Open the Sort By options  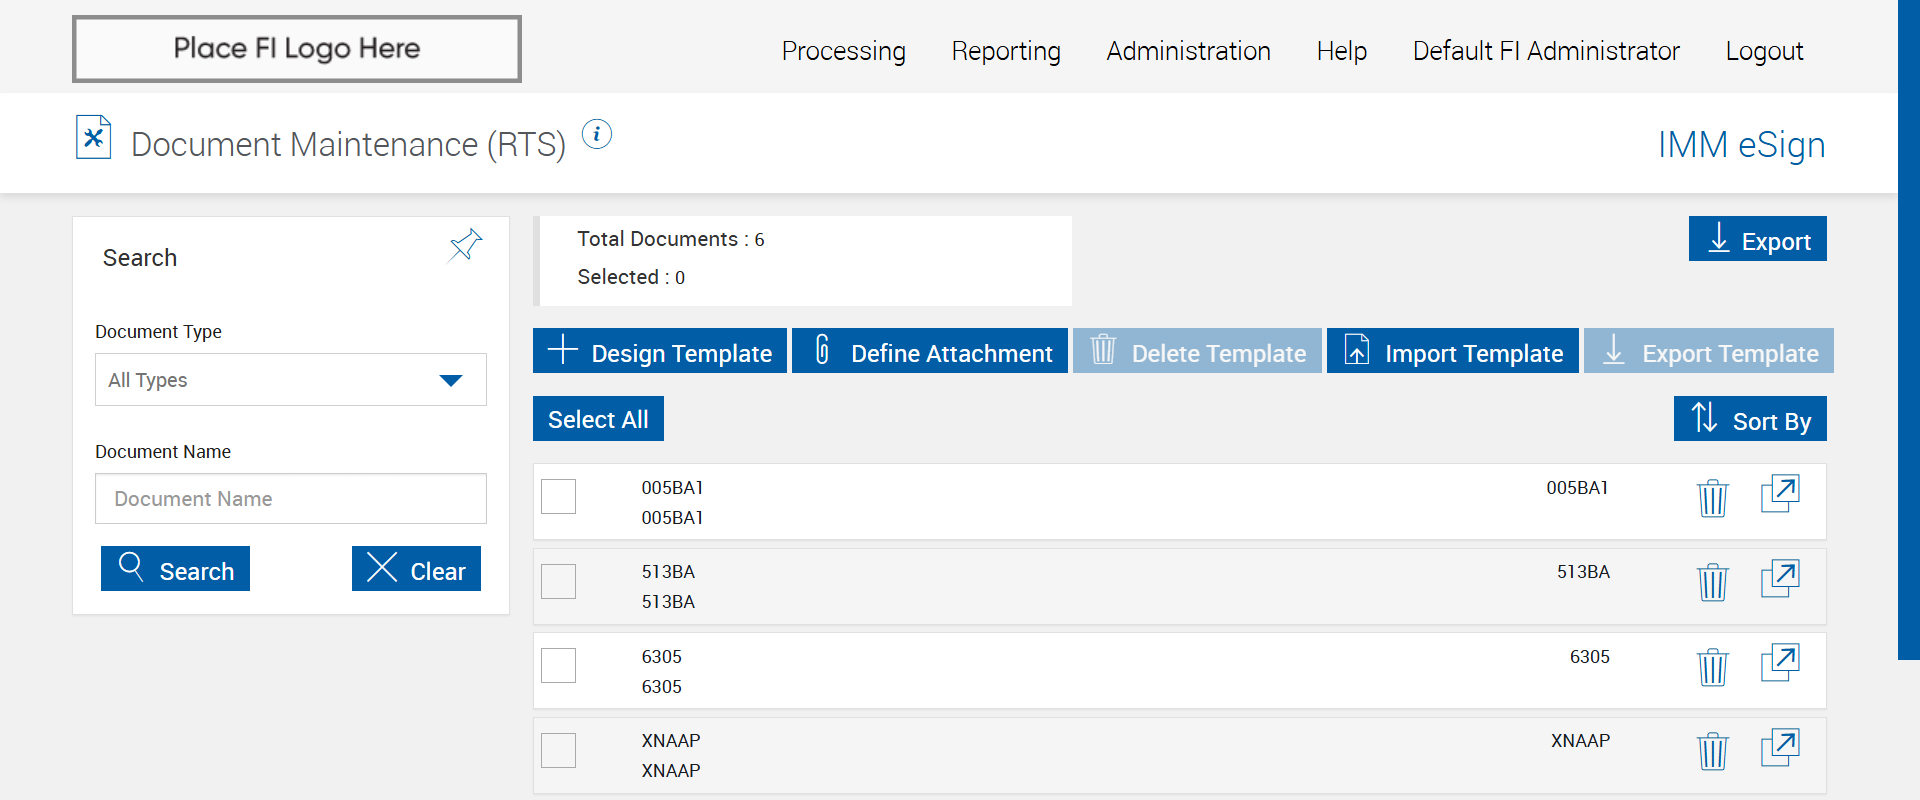coord(1750,419)
